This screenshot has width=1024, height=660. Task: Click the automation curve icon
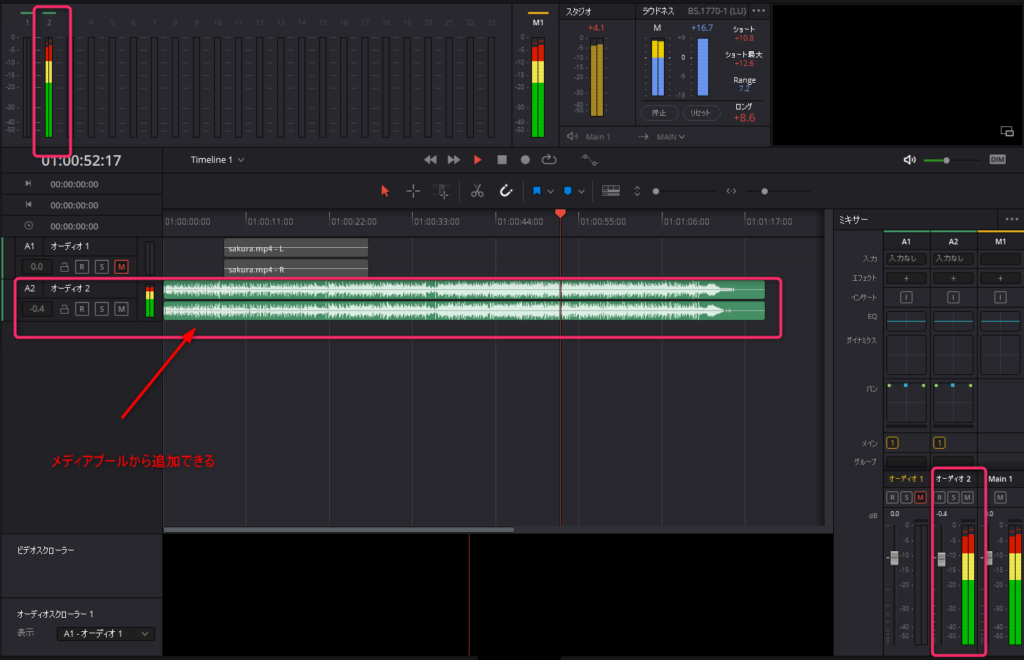coord(590,161)
